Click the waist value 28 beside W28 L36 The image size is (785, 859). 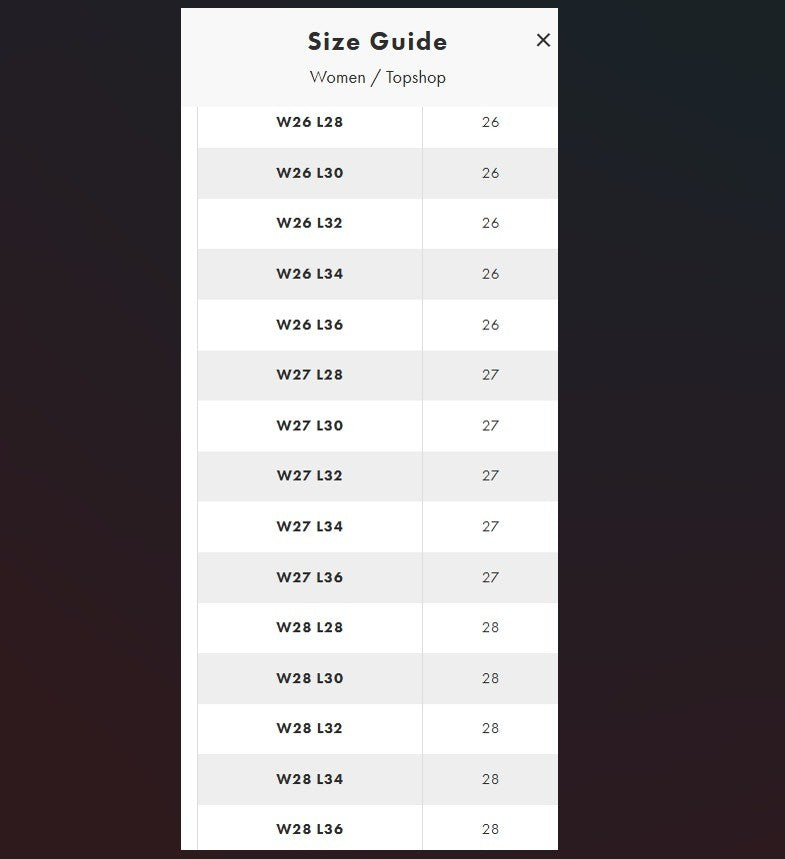pyautogui.click(x=490, y=829)
